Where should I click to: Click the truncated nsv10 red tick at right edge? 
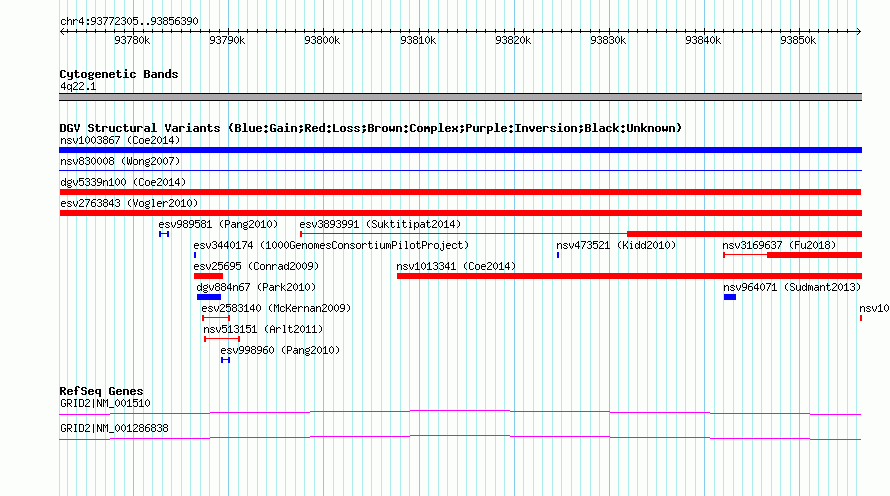point(861,318)
